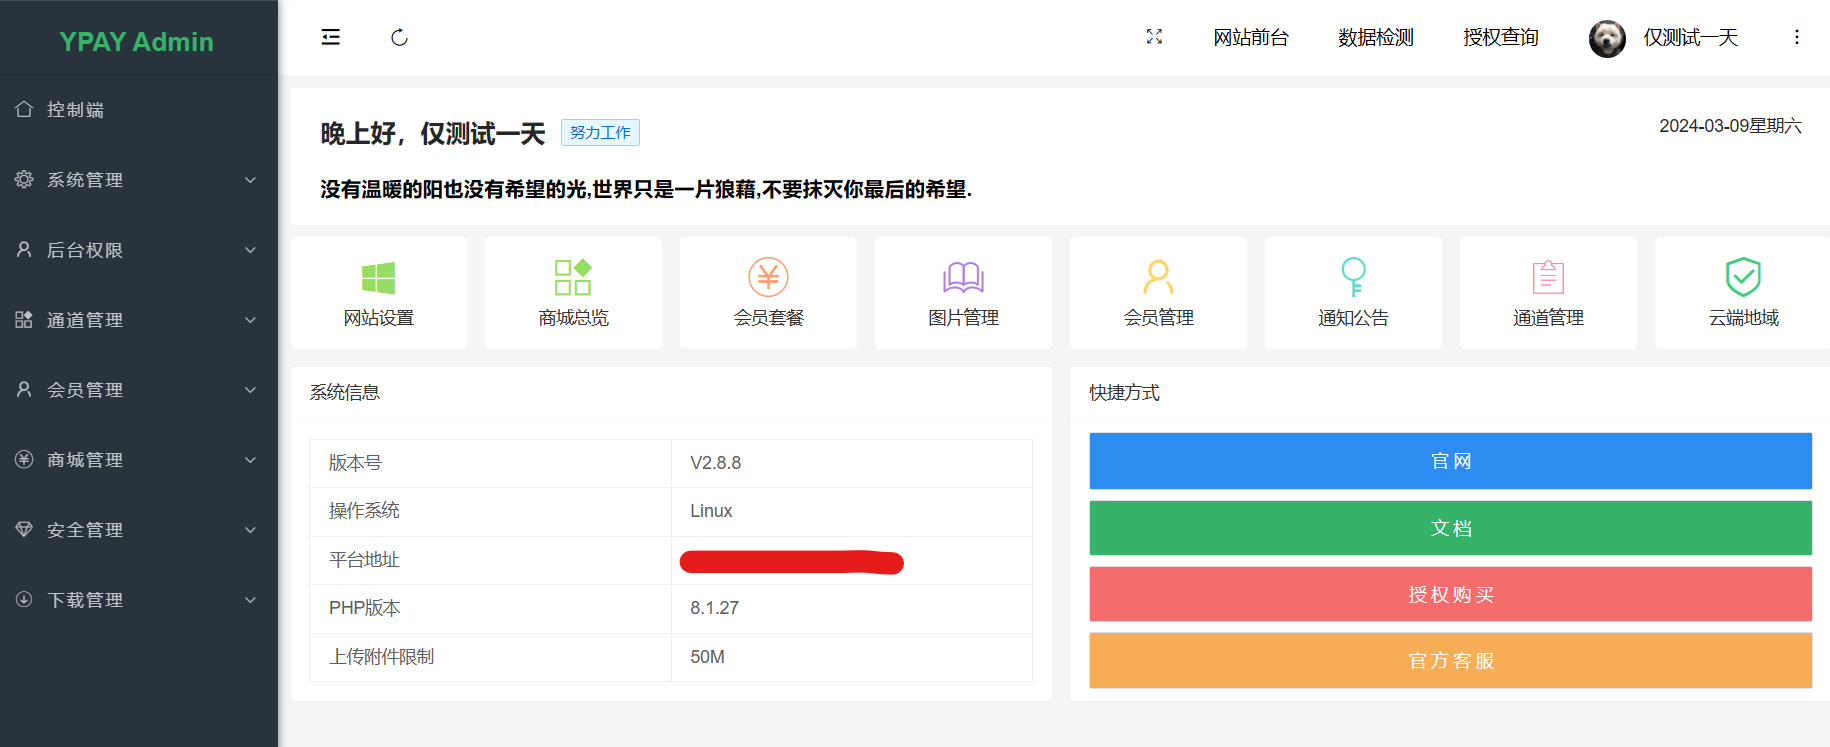
Task: Click the 努力工作 status badge
Action: click(600, 133)
